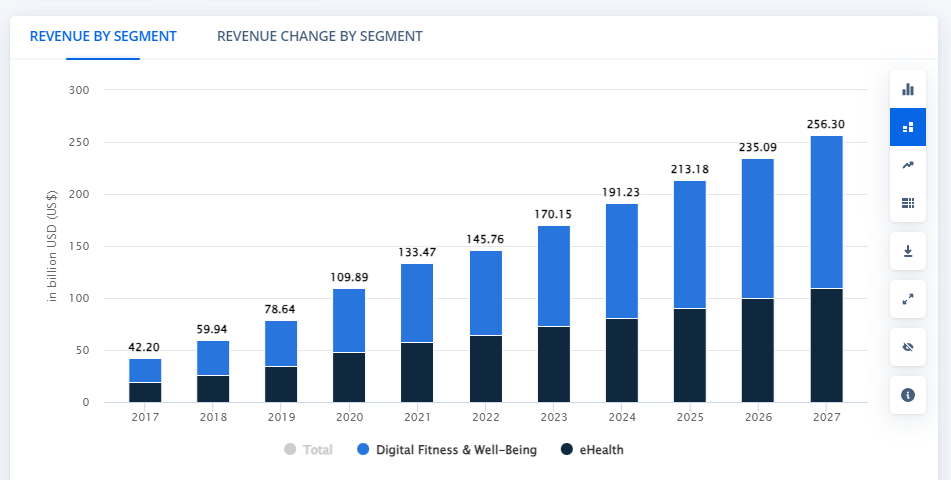The height and width of the screenshot is (480, 951).
Task: Toggle the hide values eye icon
Action: coord(908,347)
